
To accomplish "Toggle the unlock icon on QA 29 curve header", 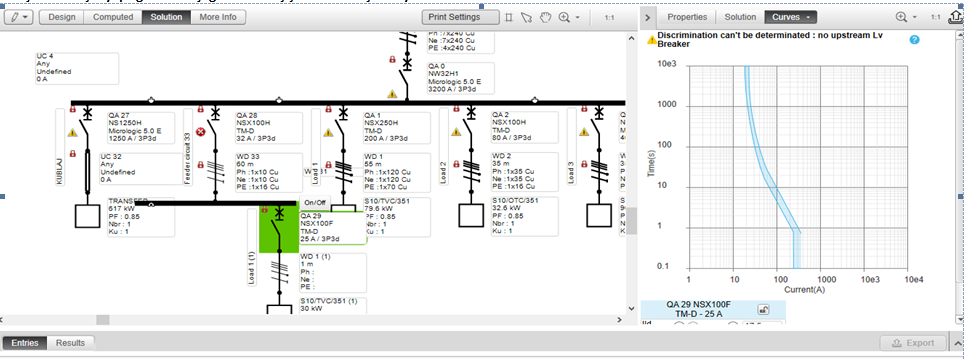I will [x=763, y=310].
